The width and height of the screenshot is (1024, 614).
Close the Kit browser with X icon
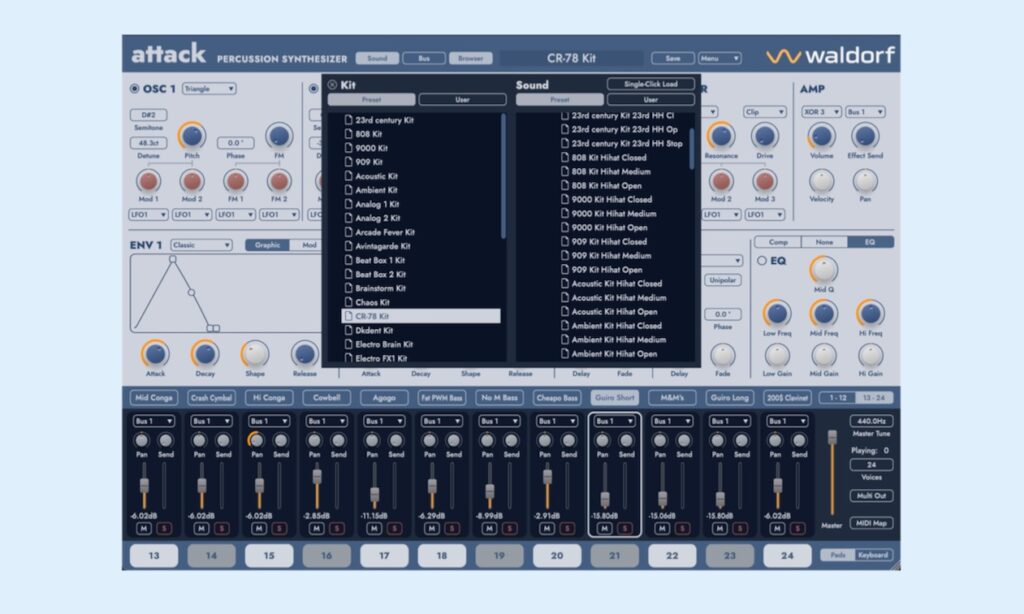(333, 85)
